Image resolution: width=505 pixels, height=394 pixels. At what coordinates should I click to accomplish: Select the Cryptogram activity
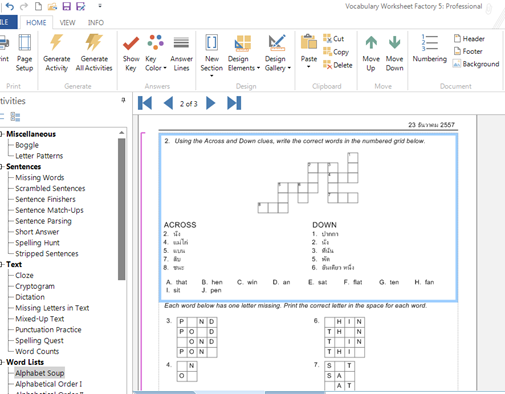(x=35, y=286)
